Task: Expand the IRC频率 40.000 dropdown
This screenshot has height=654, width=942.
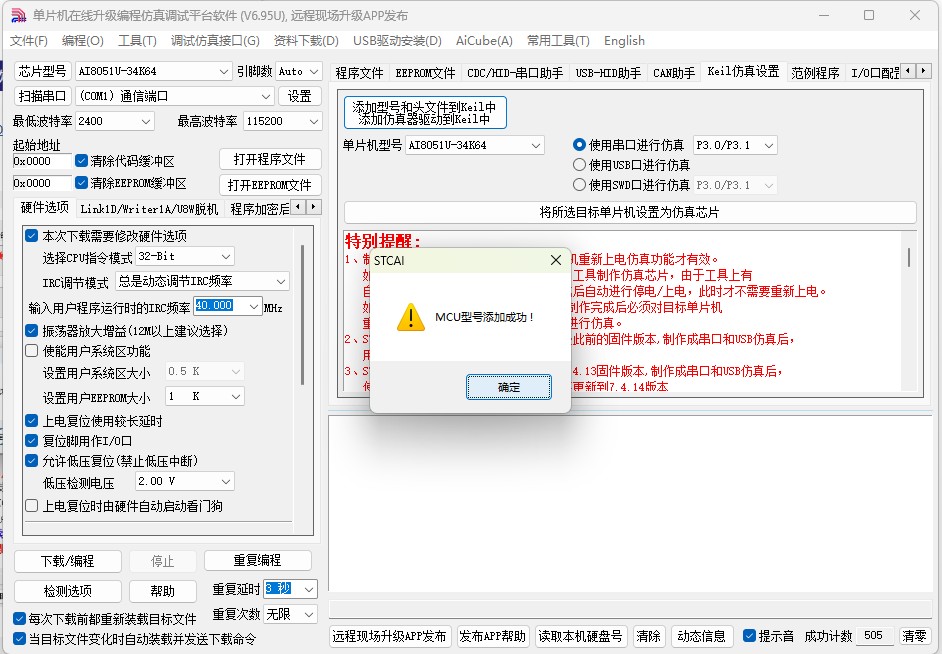Action: click(x=254, y=306)
